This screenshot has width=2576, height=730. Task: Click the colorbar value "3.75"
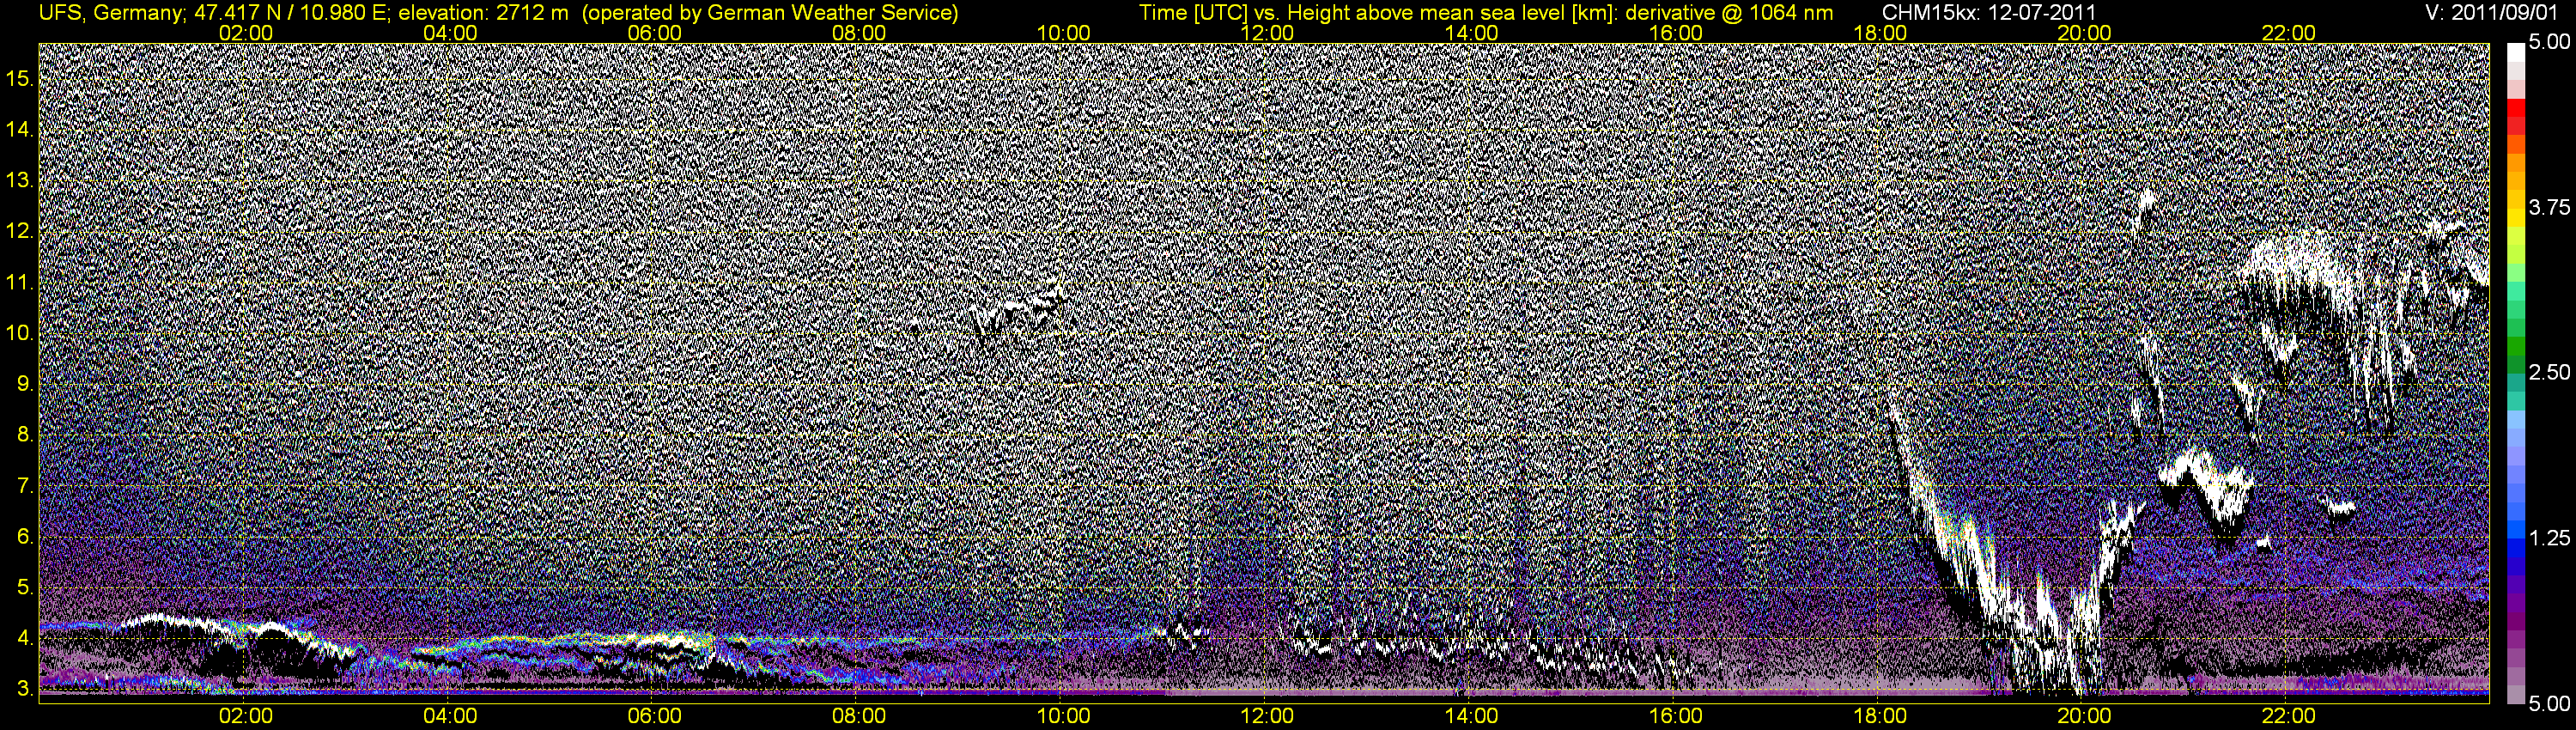(2550, 208)
